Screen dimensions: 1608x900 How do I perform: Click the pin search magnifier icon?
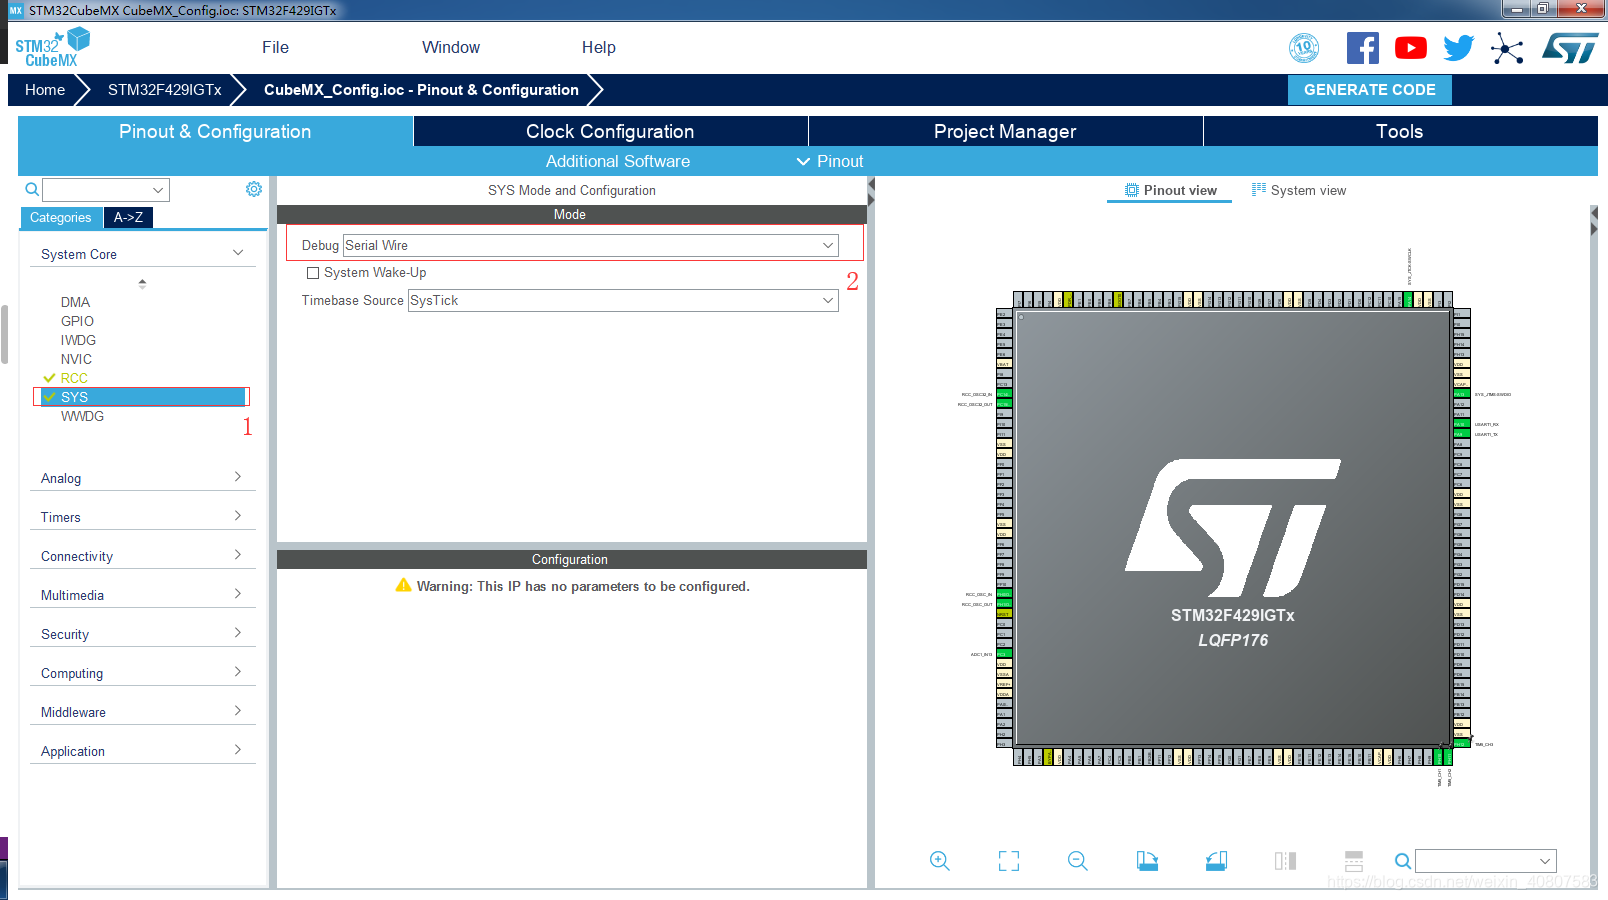point(1403,861)
